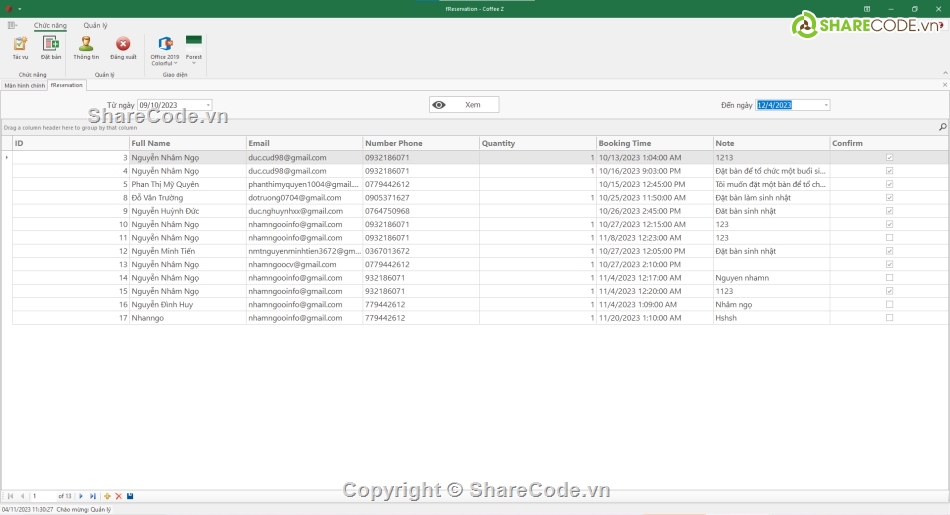The image size is (950, 515).
Task: Open Thông tin user profile
Action: (x=86, y=47)
